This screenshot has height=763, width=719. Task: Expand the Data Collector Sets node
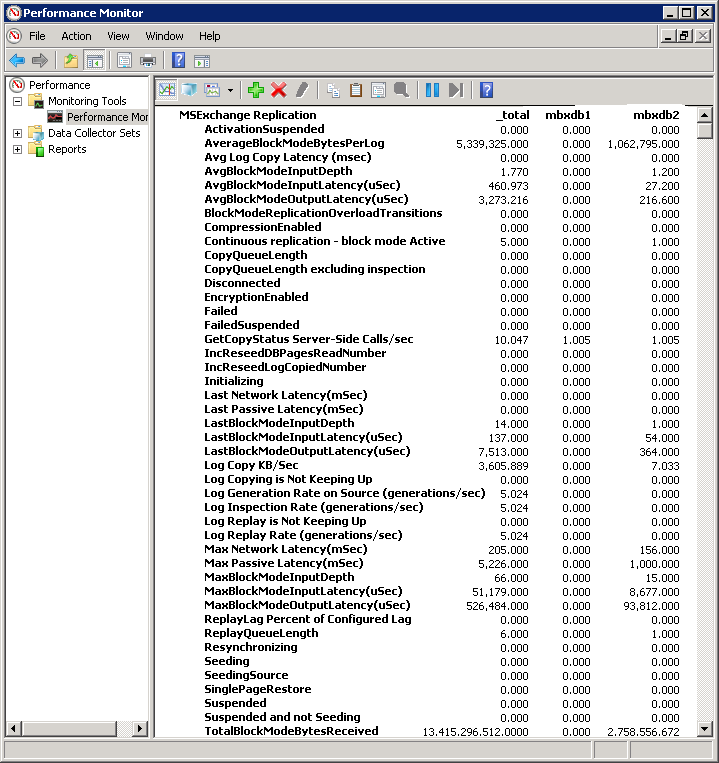click(x=18, y=133)
